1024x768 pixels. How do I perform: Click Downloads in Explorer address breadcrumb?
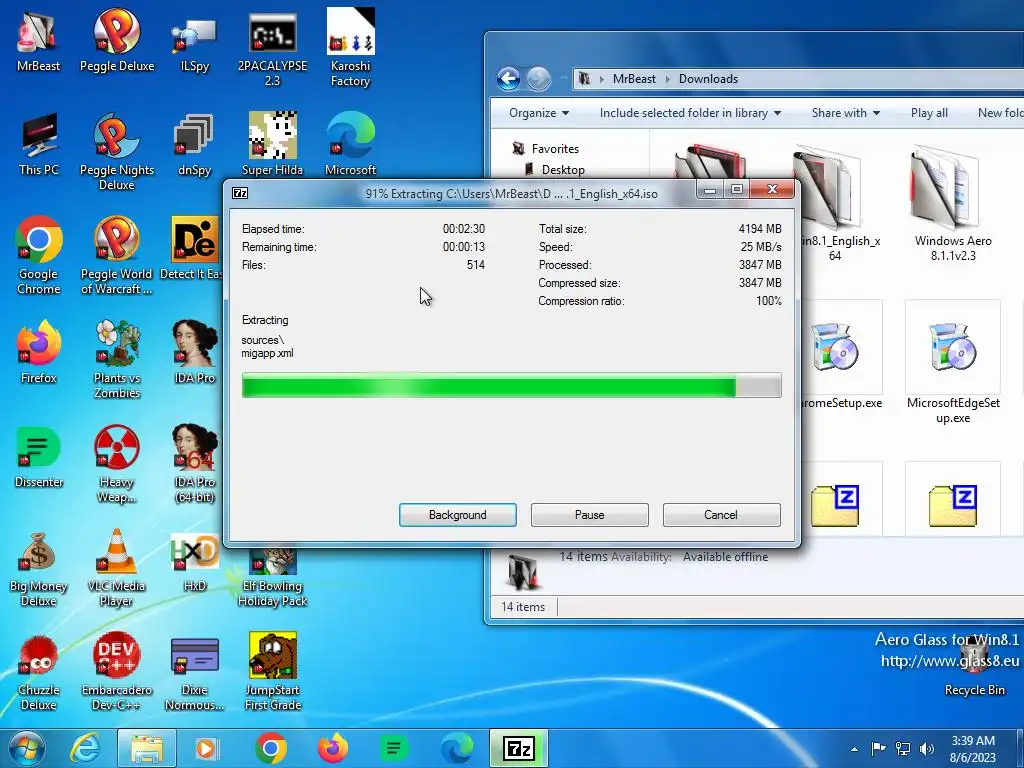pos(708,78)
